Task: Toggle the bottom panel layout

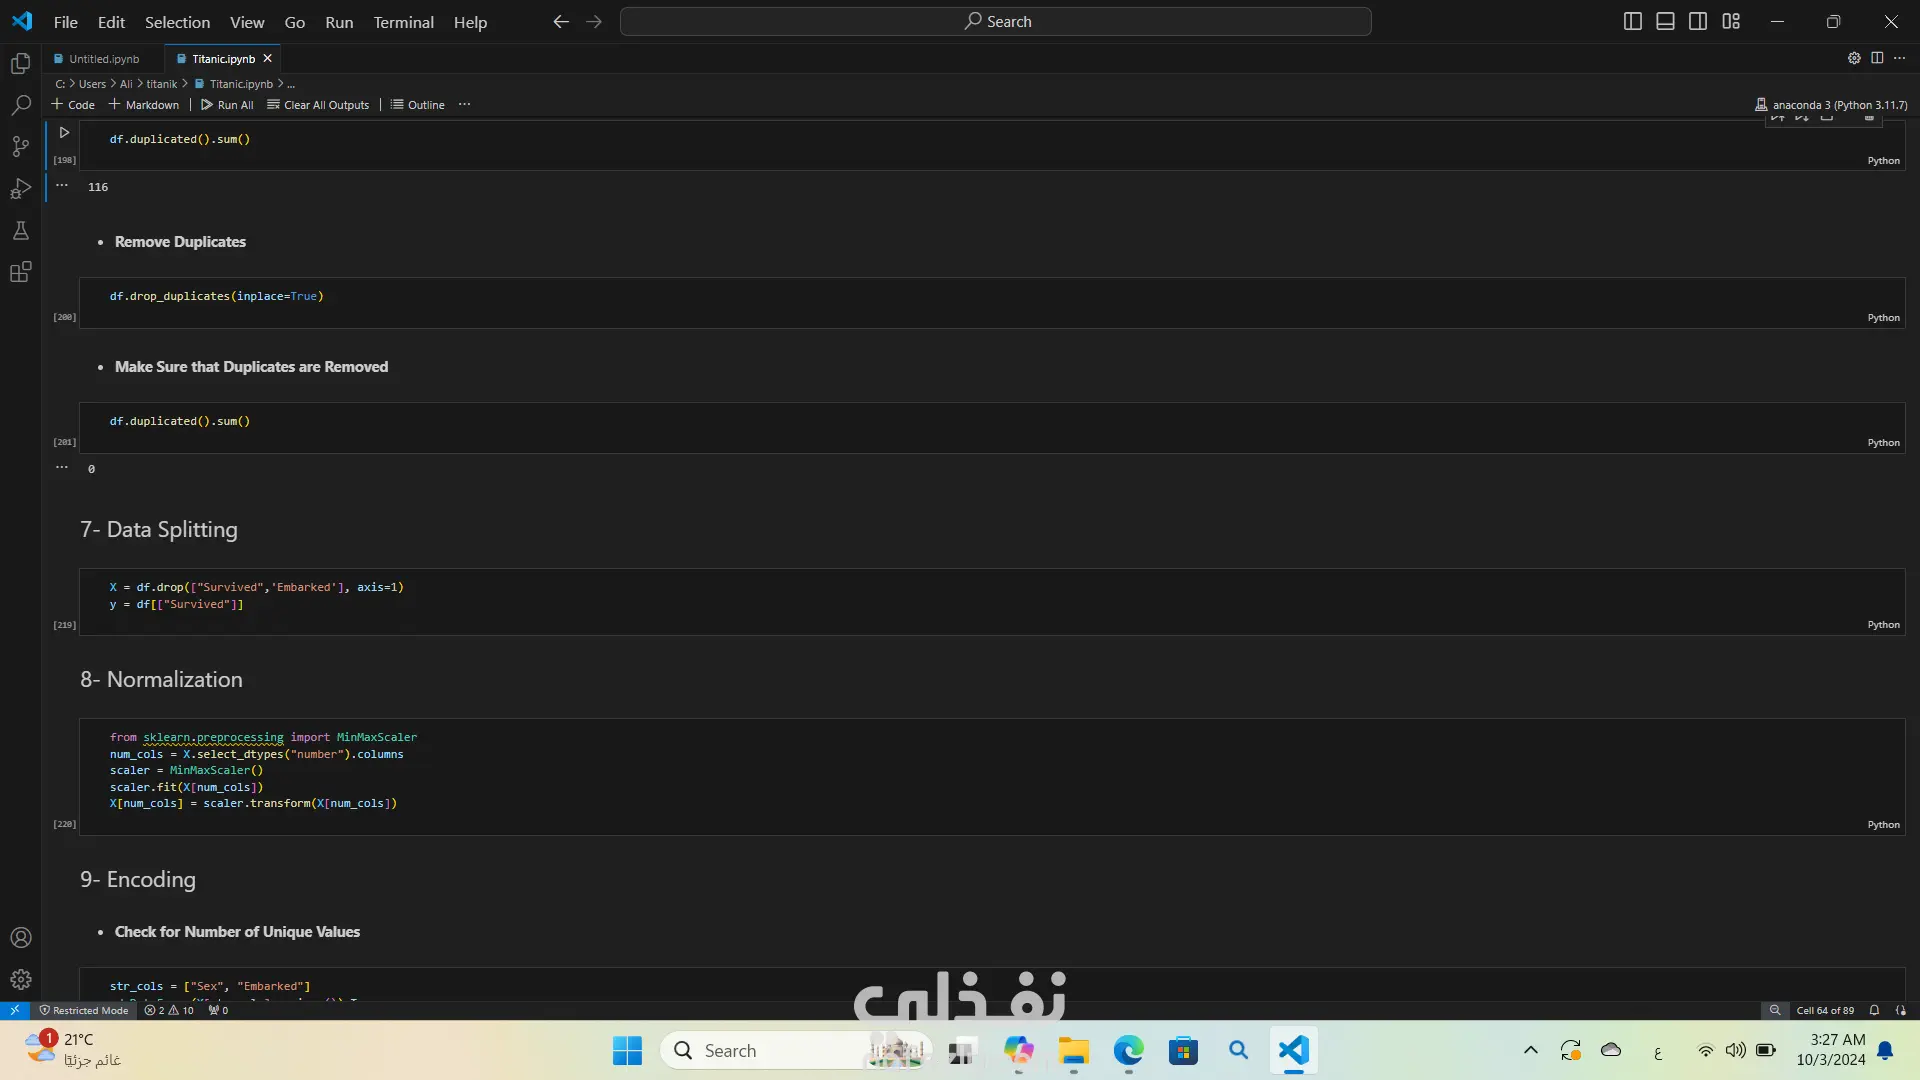Action: [1665, 21]
